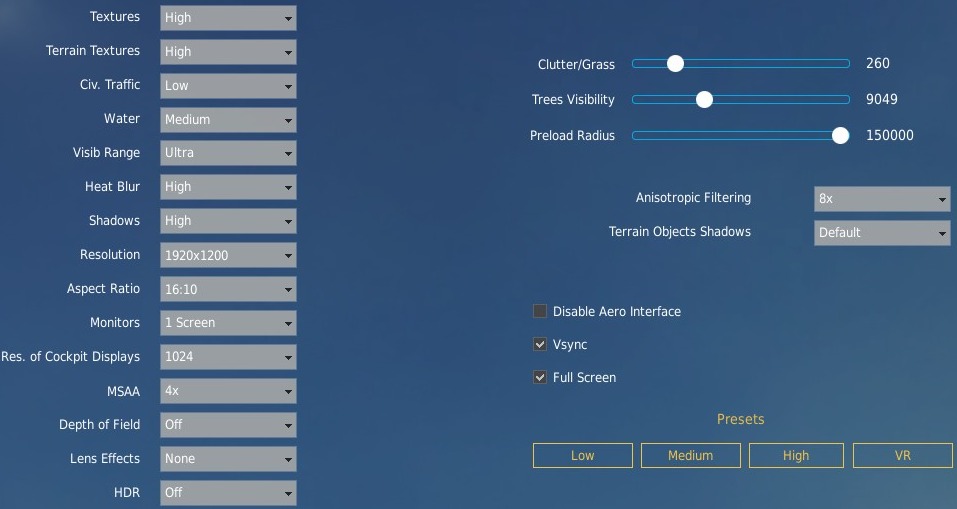The image size is (957, 509).
Task: Click the Lens Effects label
Action: point(105,458)
